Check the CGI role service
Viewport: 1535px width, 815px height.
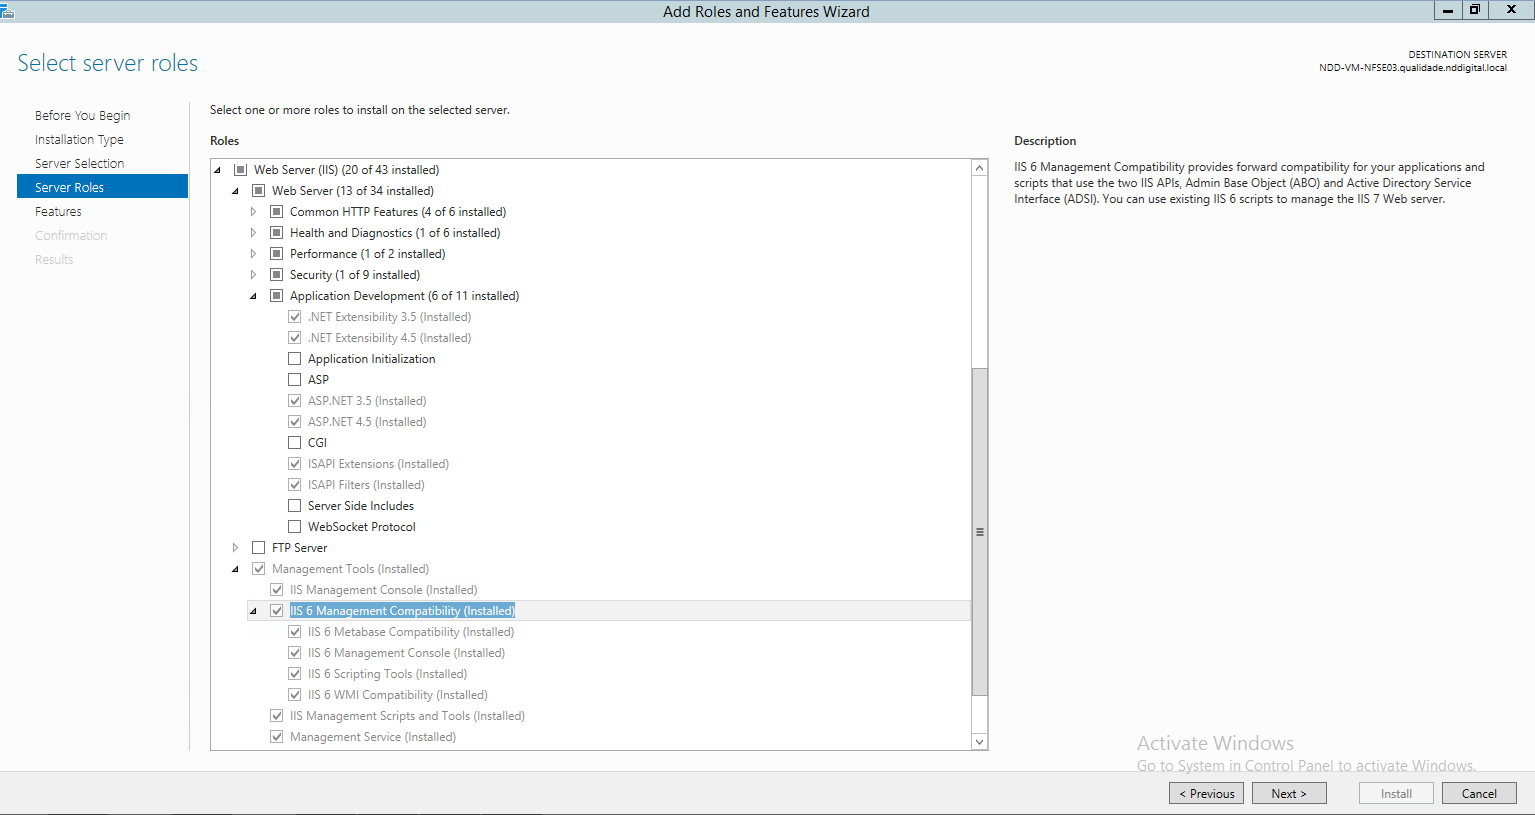pyautogui.click(x=294, y=442)
